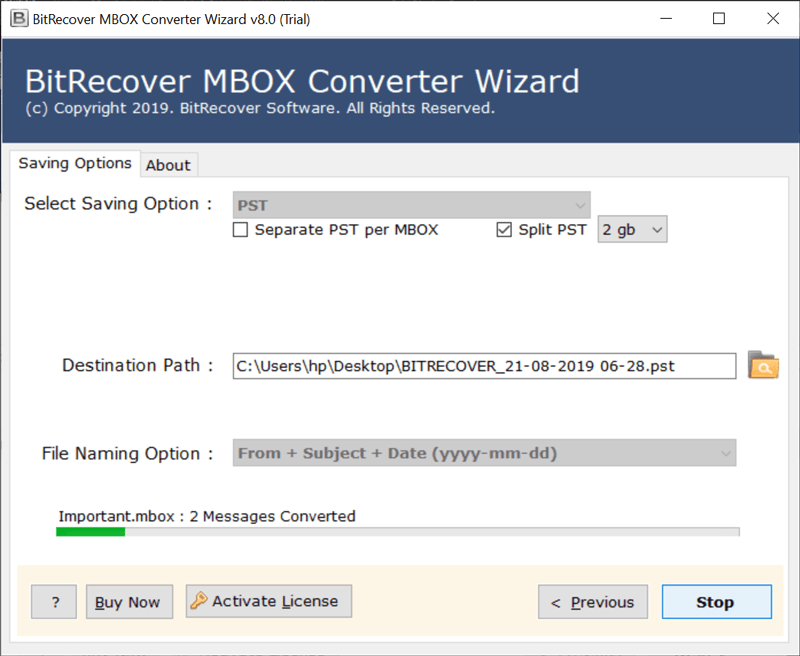The image size is (800, 656).
Task: Open the File Naming Option dropdown
Action: (x=484, y=452)
